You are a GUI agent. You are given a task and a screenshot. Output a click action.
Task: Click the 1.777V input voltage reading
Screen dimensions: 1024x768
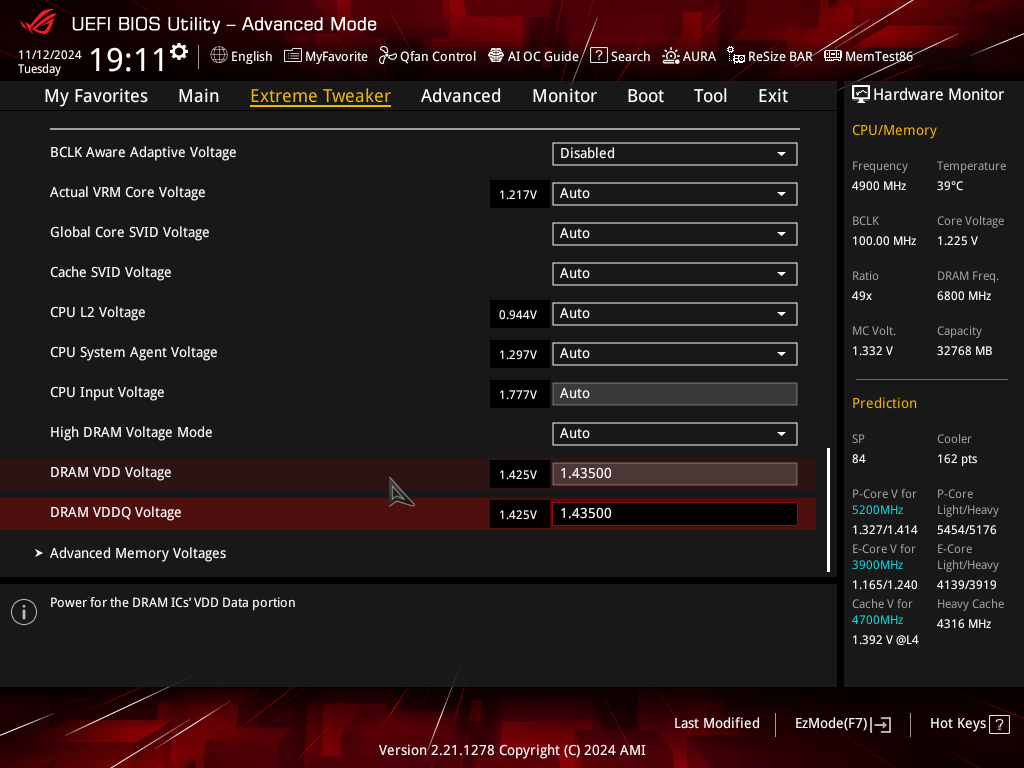[519, 394]
